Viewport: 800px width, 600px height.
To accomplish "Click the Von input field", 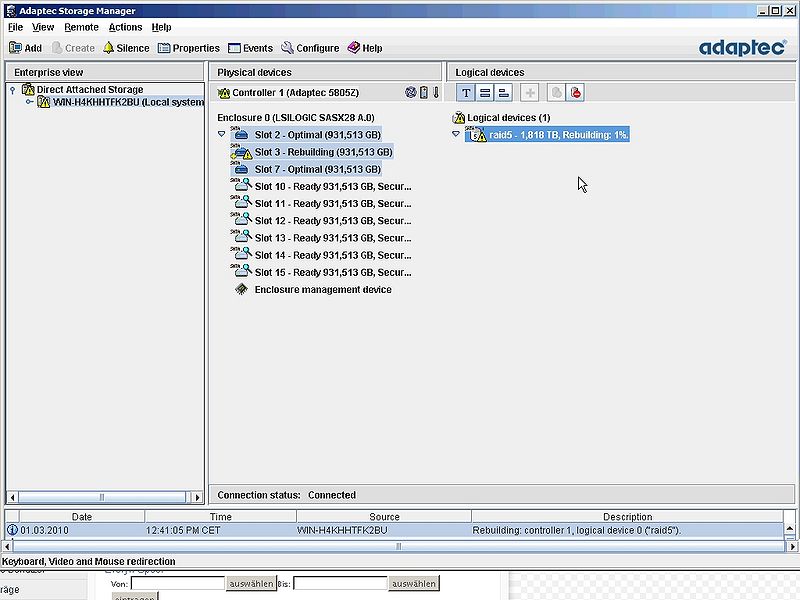I will click(178, 584).
